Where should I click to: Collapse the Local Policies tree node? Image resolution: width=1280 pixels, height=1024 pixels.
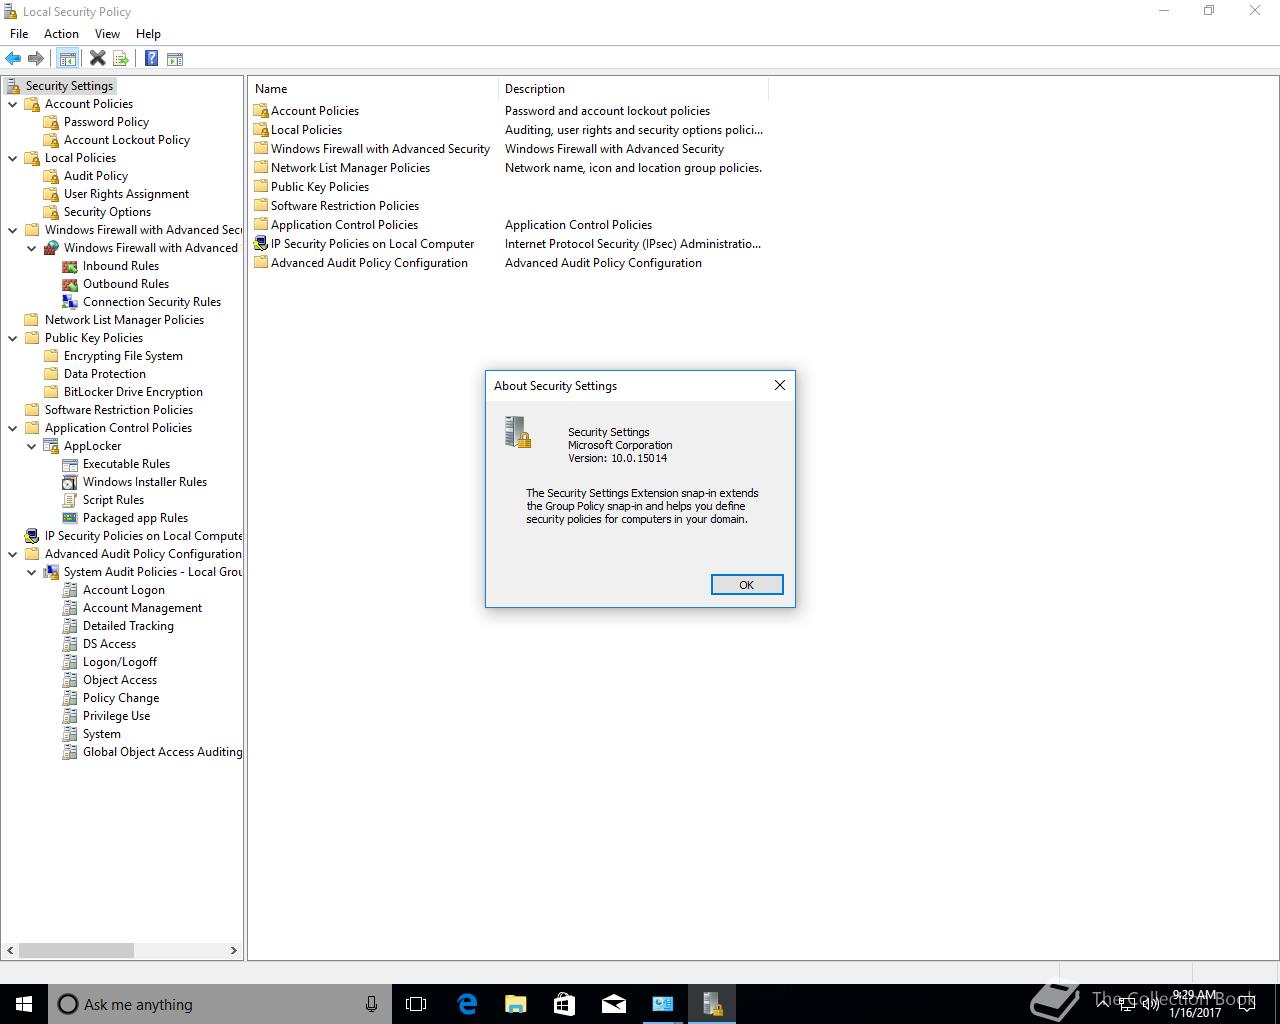[x=13, y=158]
